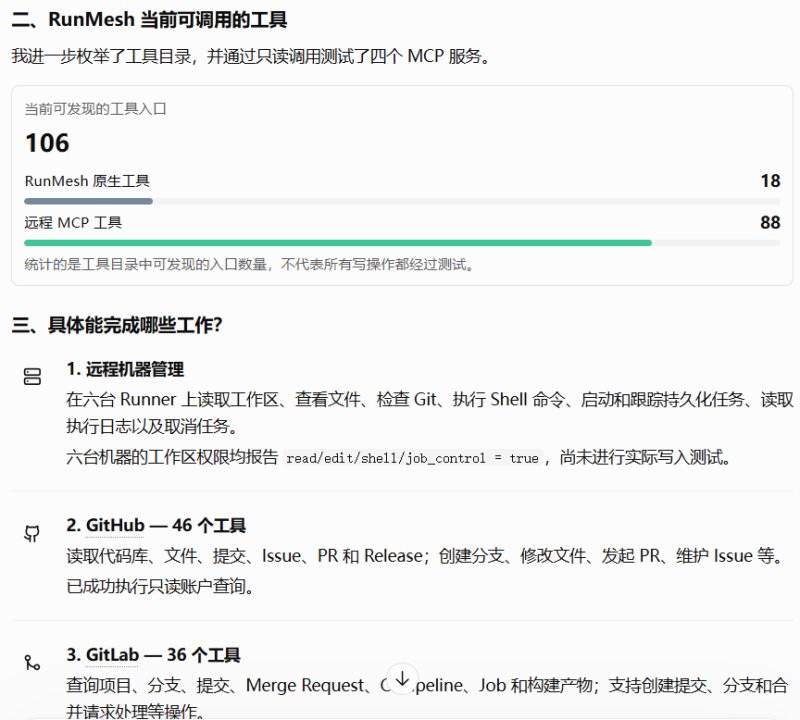Screen dimensions: 800x720
Task: Click the RunMesh 原生工具 label
Action: (x=87, y=181)
